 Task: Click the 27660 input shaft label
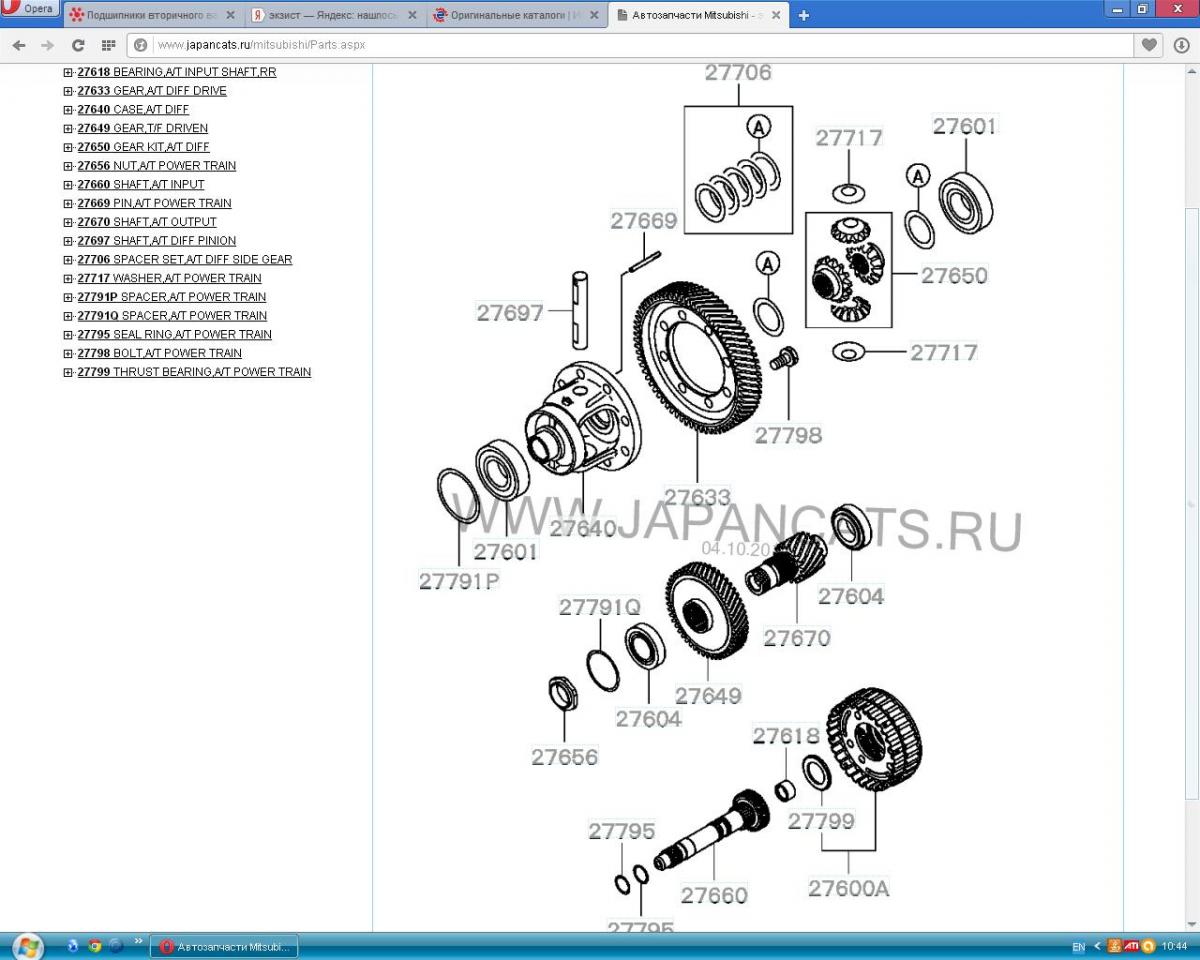714,895
